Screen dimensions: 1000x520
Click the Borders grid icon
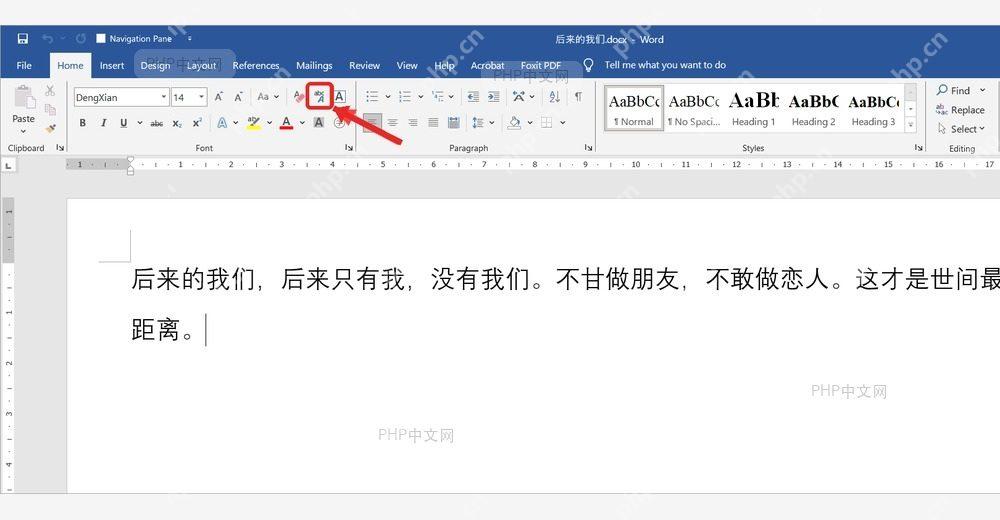pyautogui.click(x=547, y=123)
